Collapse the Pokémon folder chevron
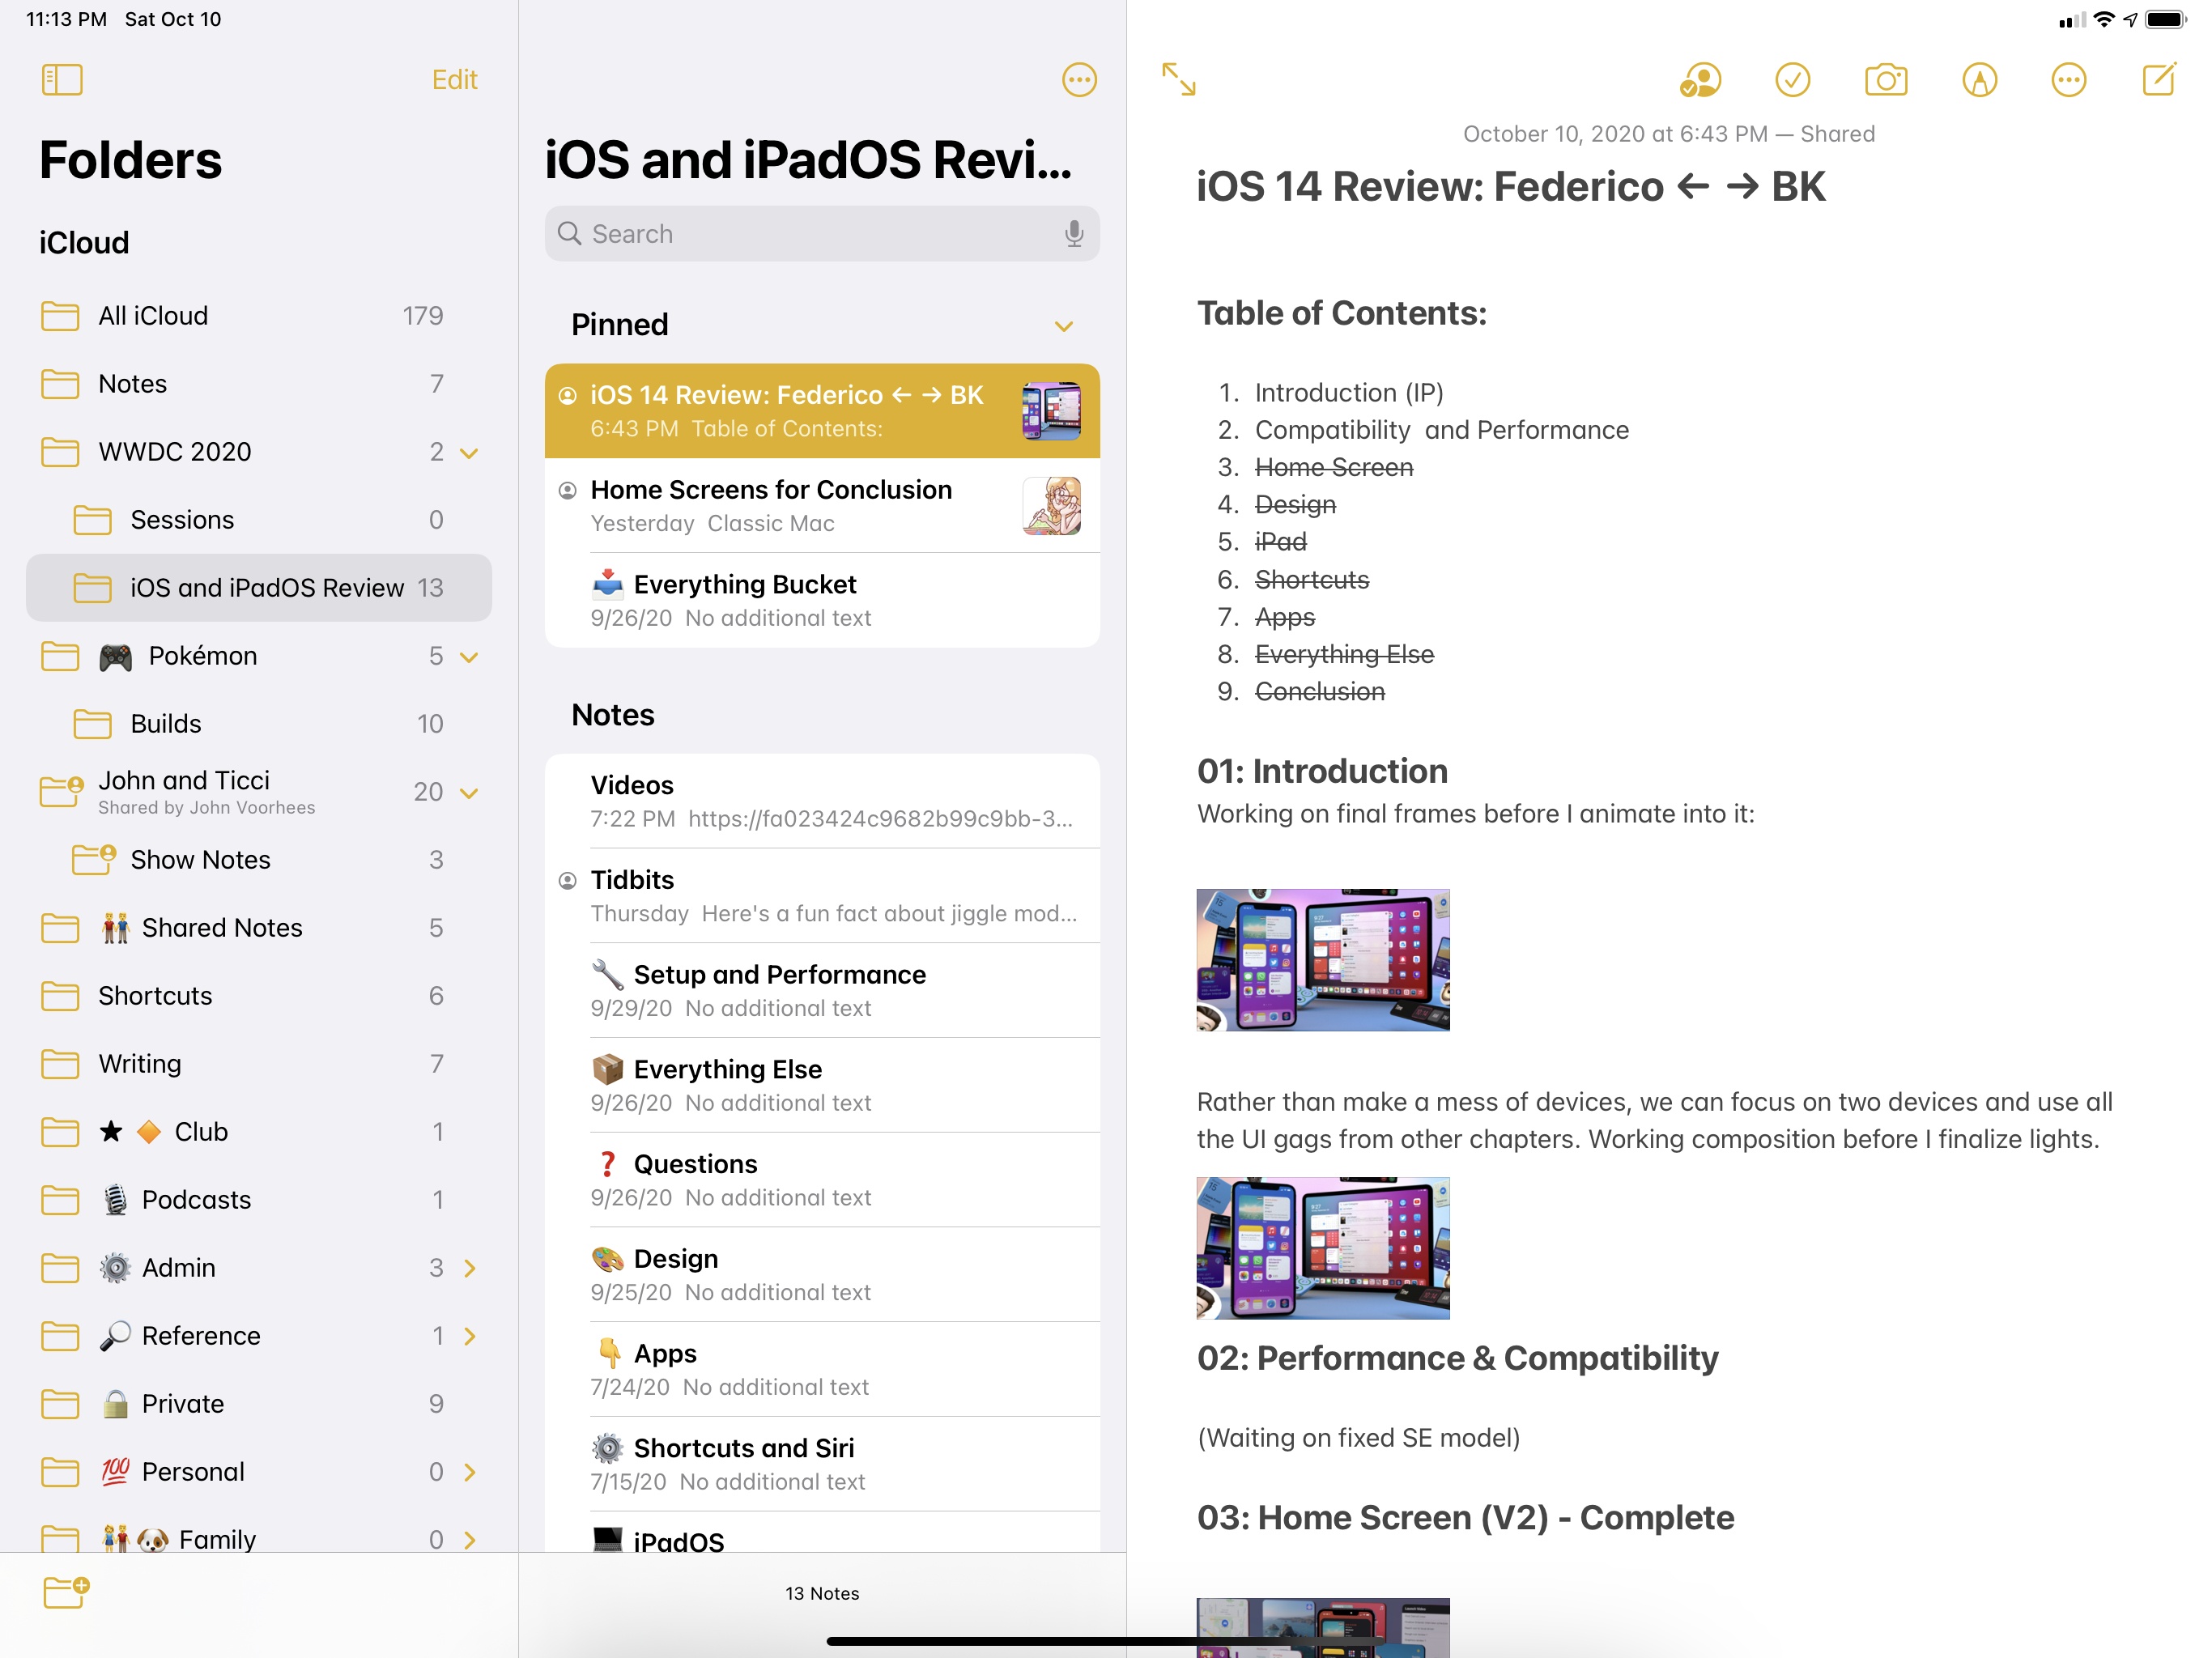Viewport: 2212px width, 1658px height. (469, 657)
